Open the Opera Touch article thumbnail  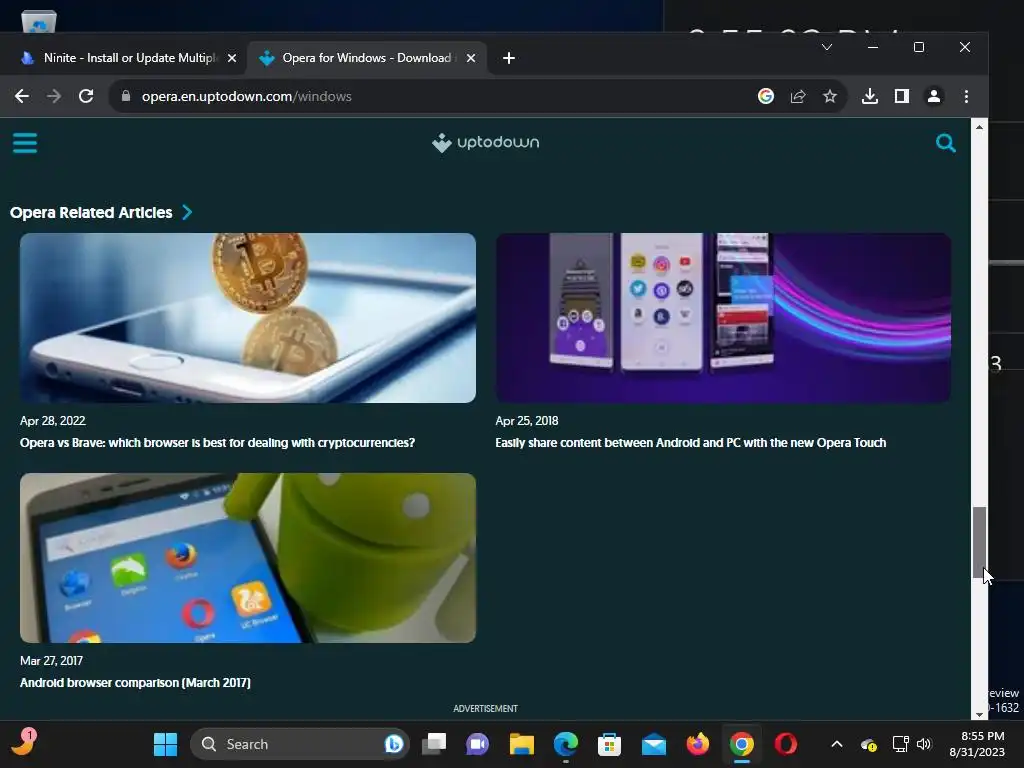point(723,318)
